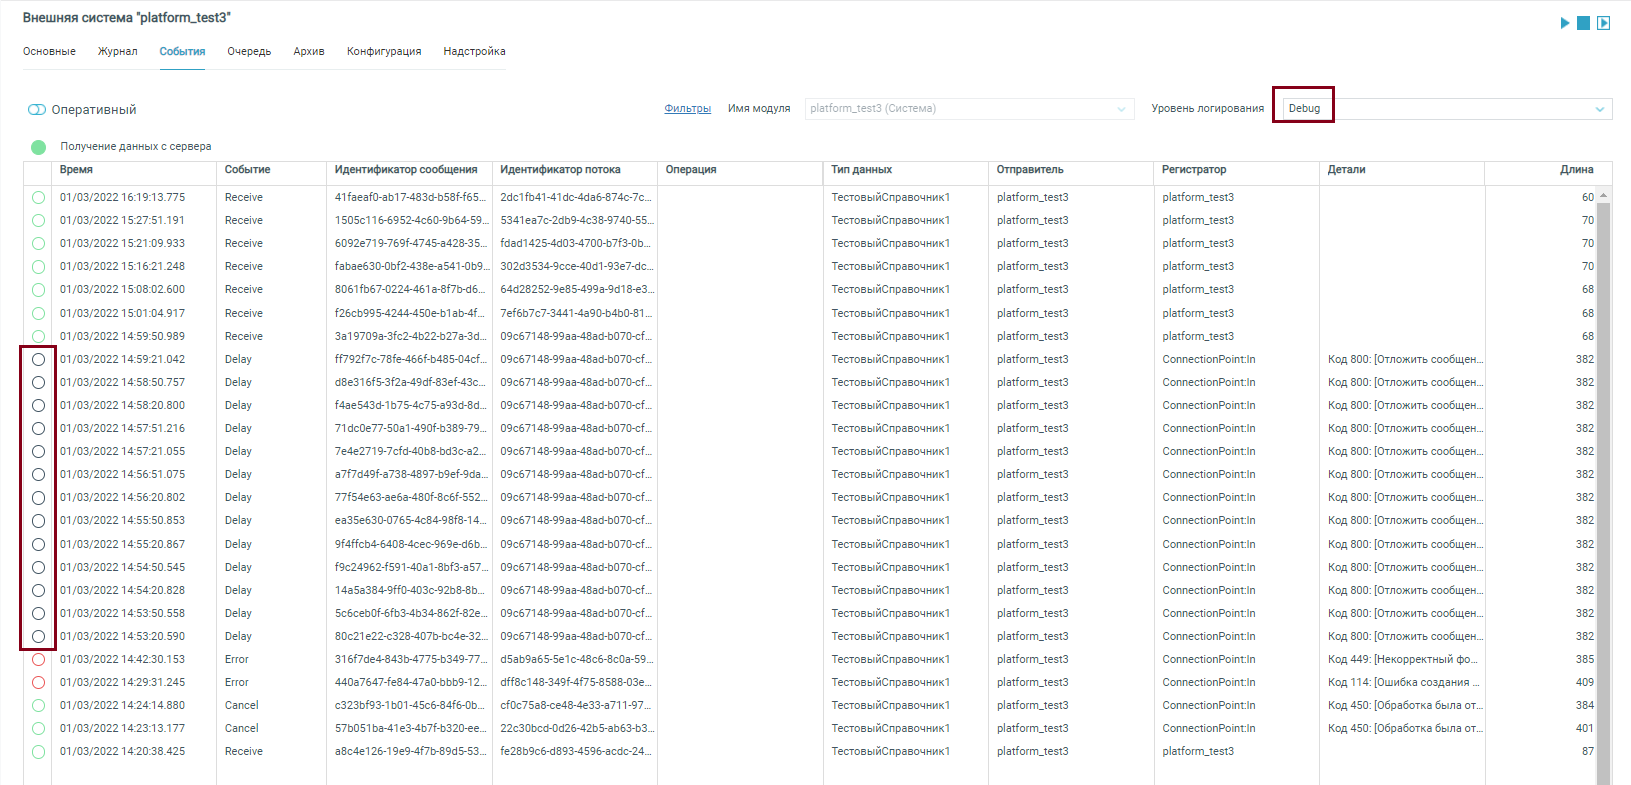The image size is (1631, 785).
Task: Click the restart (framed play) icon at top right
Action: tap(1604, 23)
